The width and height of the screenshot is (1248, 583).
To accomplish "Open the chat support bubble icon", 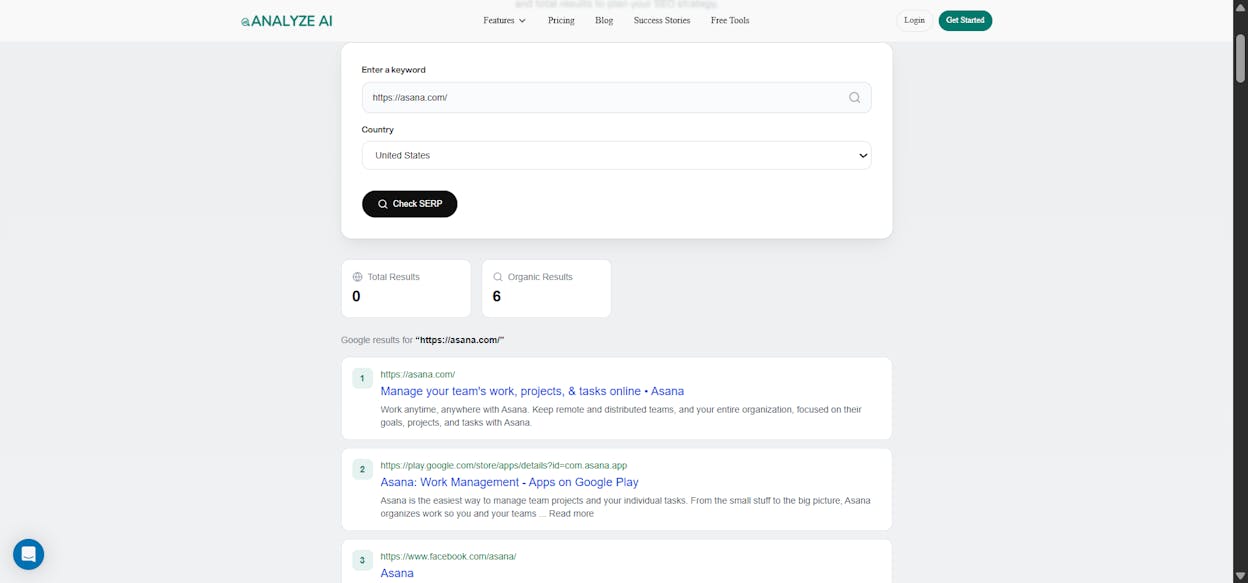I will (x=28, y=554).
